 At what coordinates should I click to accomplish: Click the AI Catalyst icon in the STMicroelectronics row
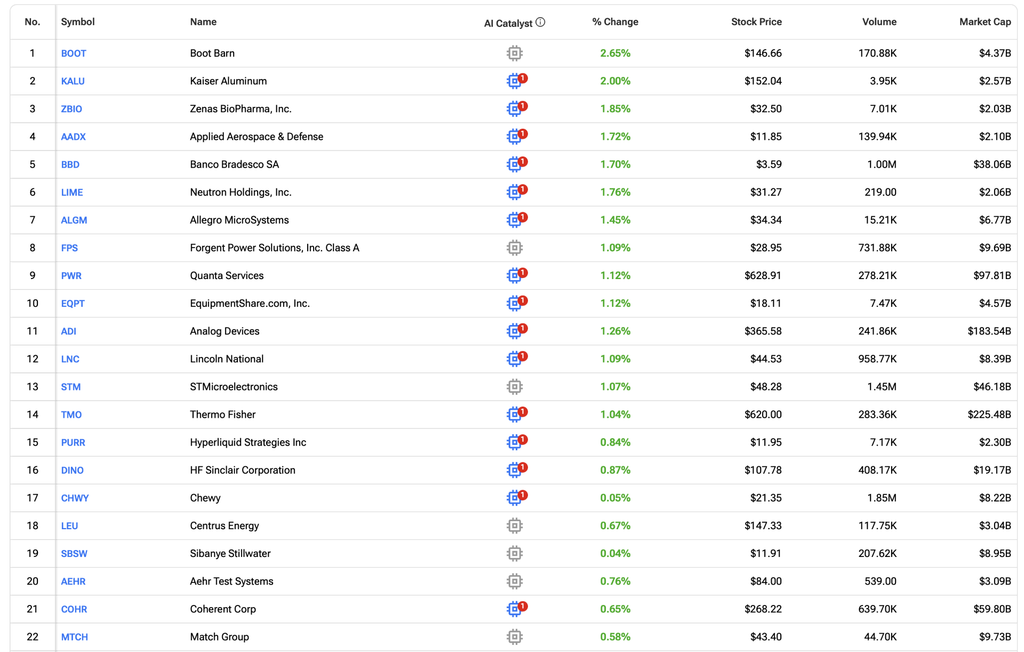point(515,387)
